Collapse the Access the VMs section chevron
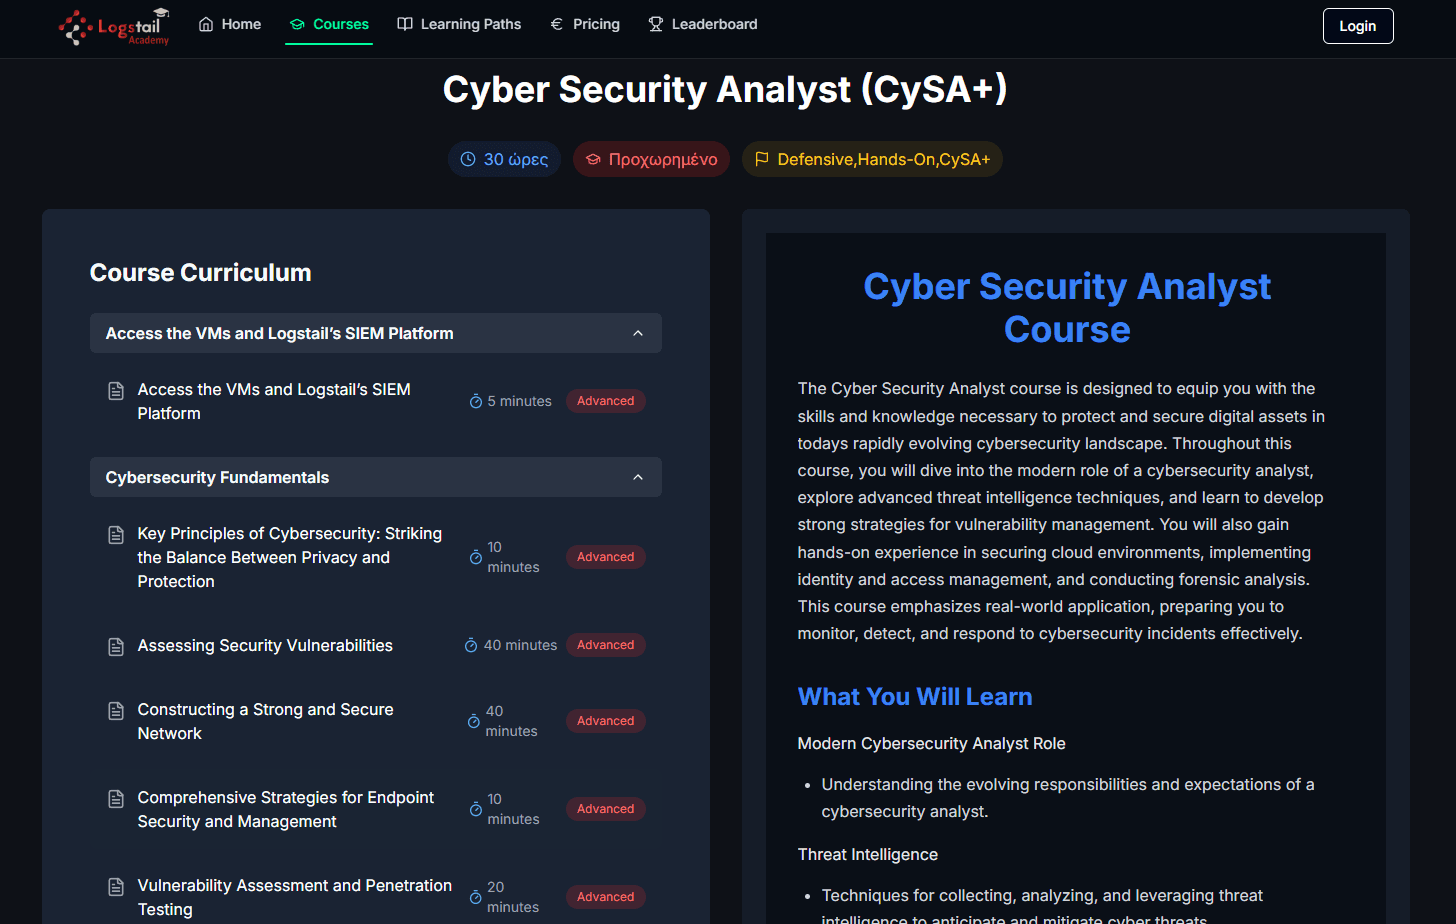 pos(638,333)
